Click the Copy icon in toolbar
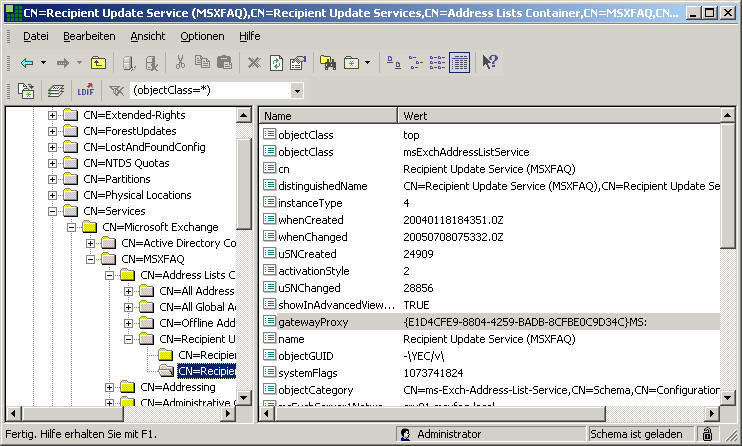Screen dimensions: 742x446 [x=203, y=62]
